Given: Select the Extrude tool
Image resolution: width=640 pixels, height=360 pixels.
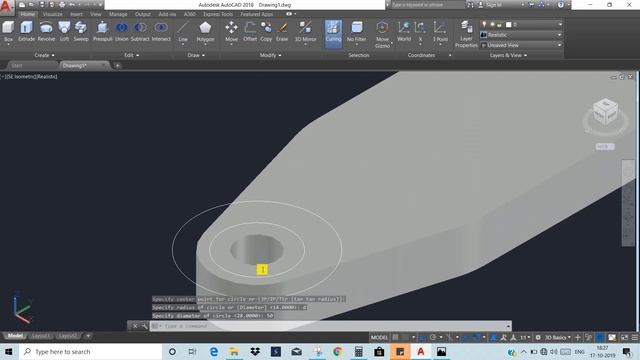Looking at the screenshot, I should 27,31.
